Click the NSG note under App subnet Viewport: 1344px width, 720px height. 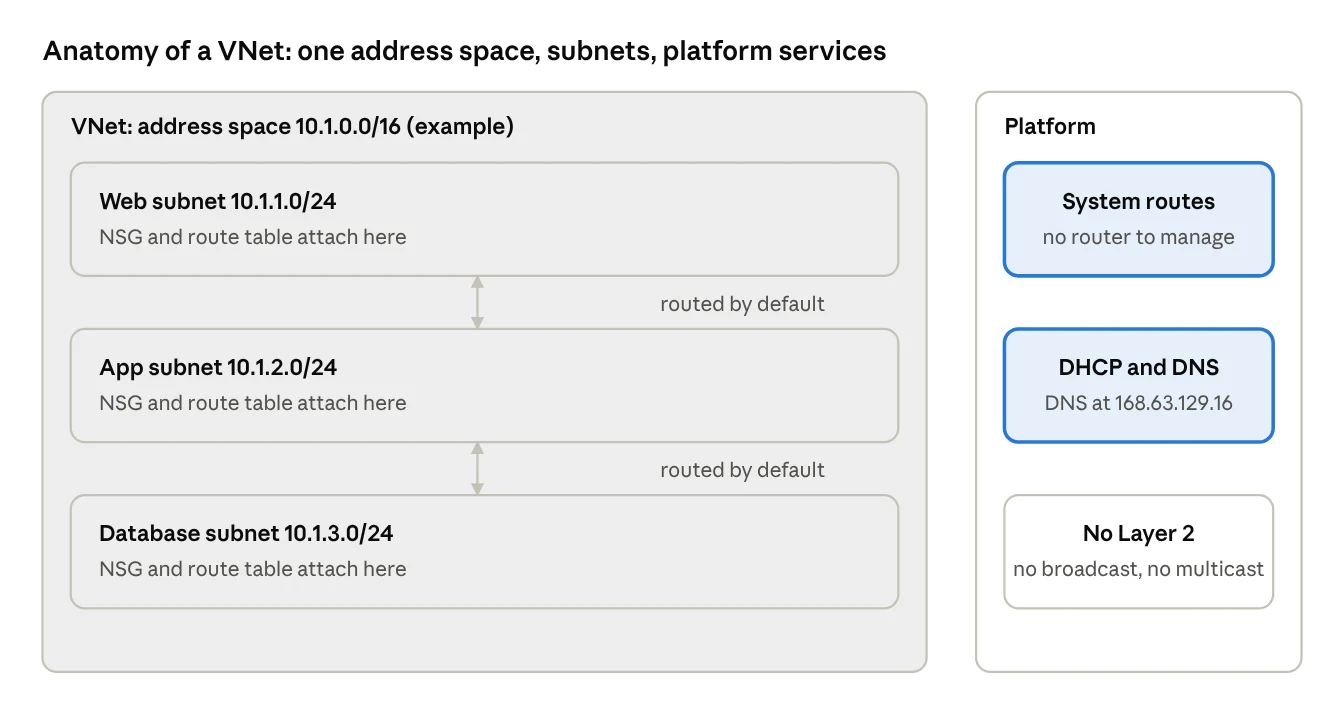coord(253,403)
